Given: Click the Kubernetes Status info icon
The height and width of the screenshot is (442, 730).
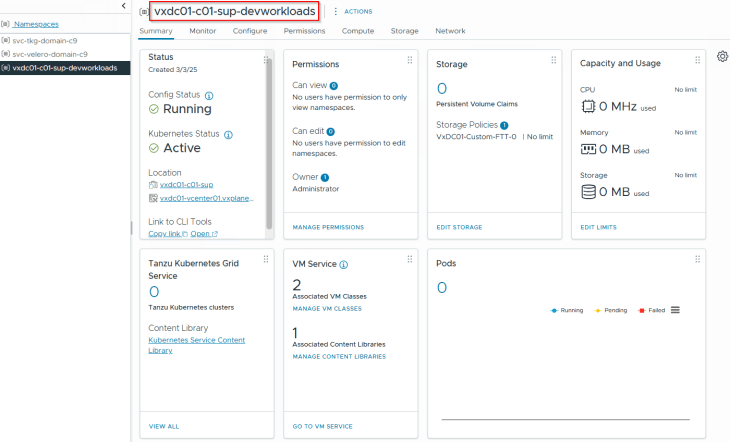Looking at the screenshot, I should 229,134.
